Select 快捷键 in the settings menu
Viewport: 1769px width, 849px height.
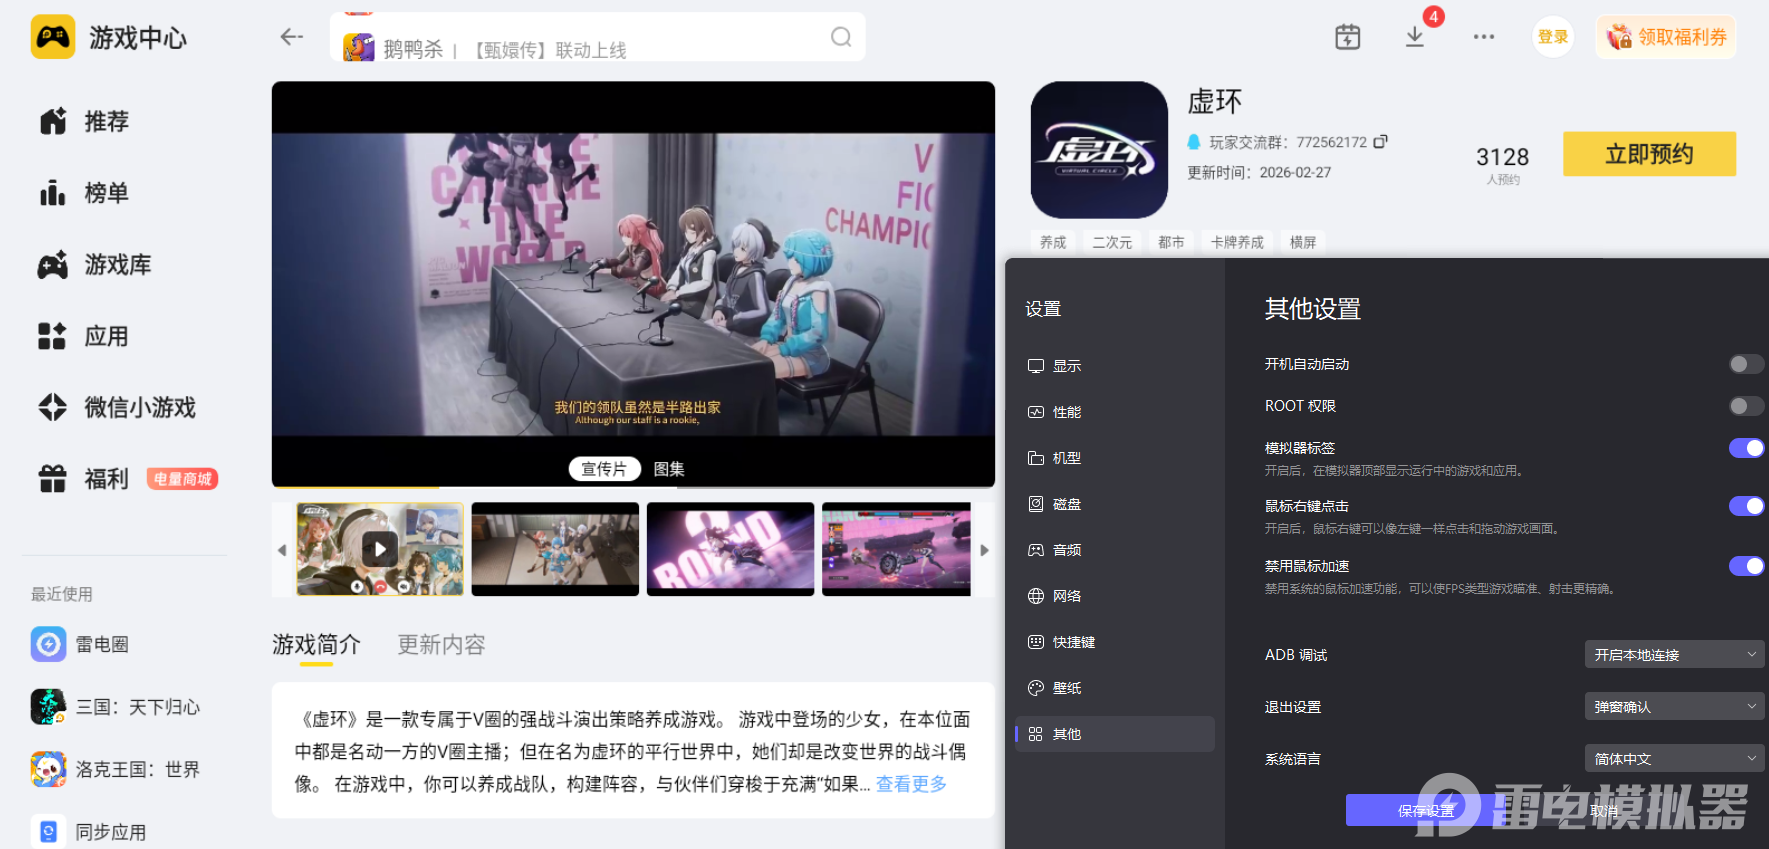1073,642
